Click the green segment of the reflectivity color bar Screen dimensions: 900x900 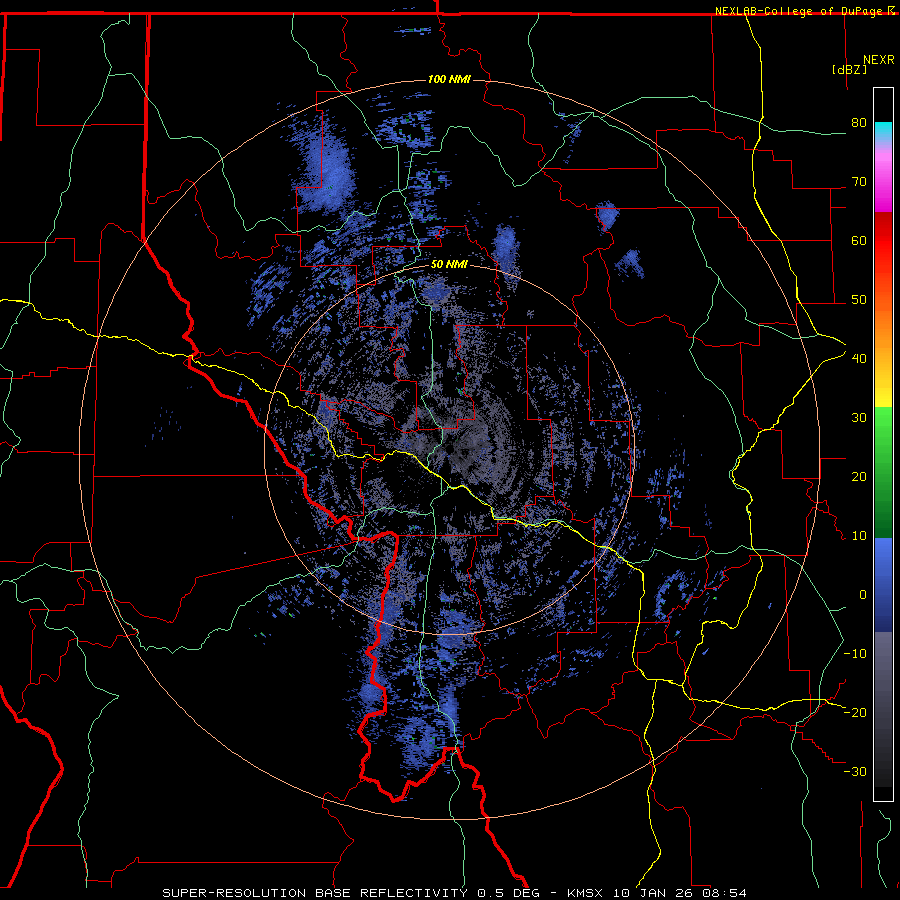[x=883, y=472]
